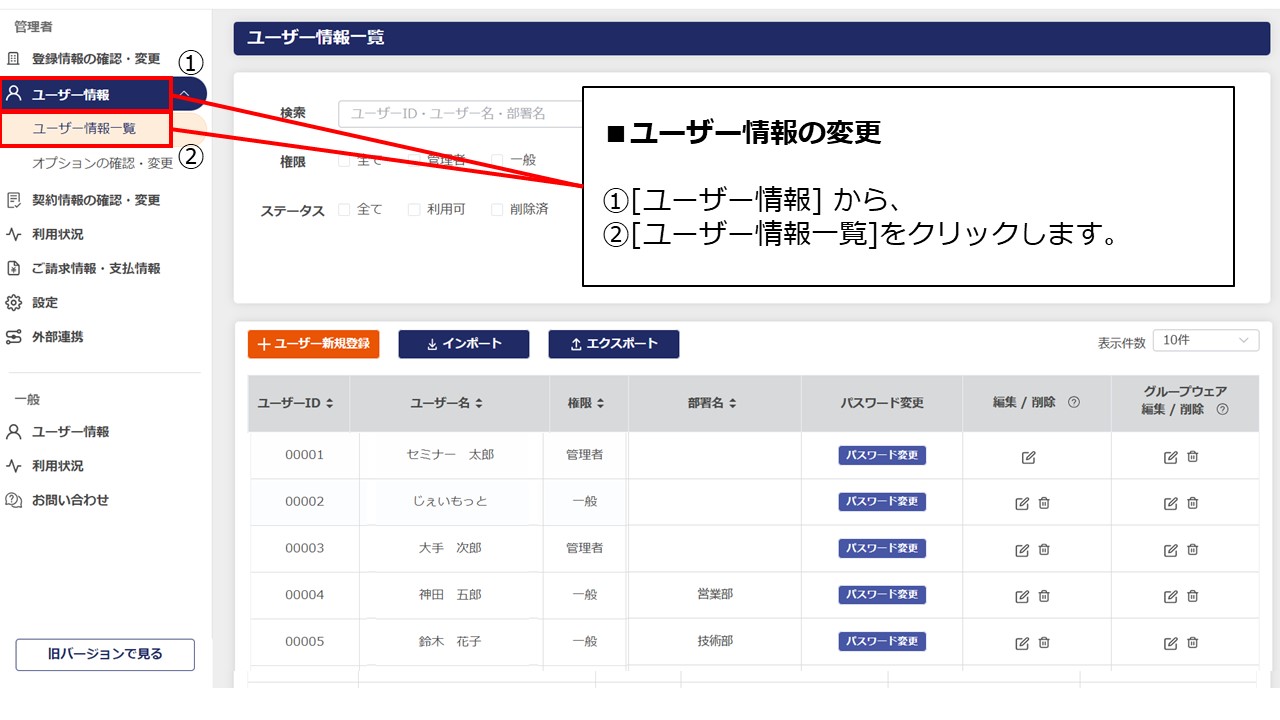This screenshot has height=720, width=1280.
Task: Edit 鈴木 花子's groupware entry
Action: pos(1169,641)
